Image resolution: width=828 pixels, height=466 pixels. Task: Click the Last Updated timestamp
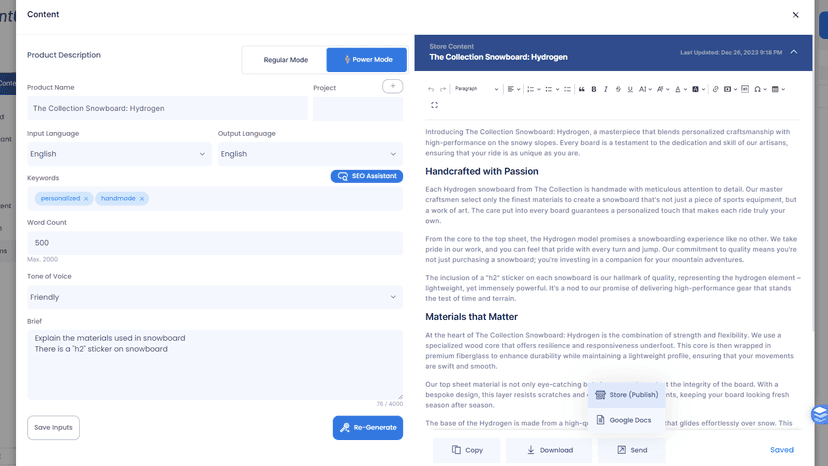pyautogui.click(x=731, y=52)
